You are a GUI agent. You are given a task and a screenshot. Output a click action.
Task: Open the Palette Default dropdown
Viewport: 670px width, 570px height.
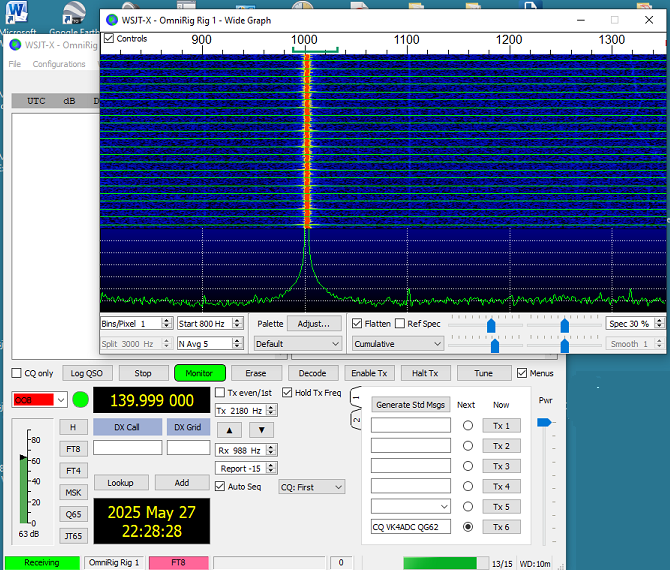pos(297,344)
